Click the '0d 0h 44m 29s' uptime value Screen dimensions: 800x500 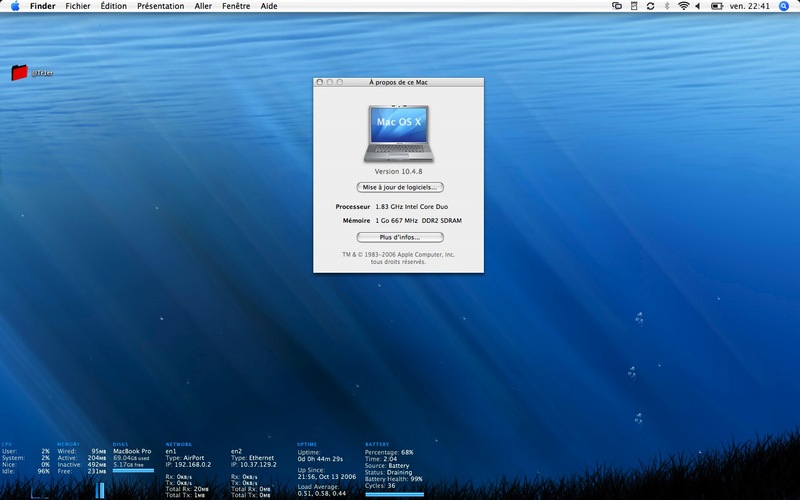tap(320, 459)
